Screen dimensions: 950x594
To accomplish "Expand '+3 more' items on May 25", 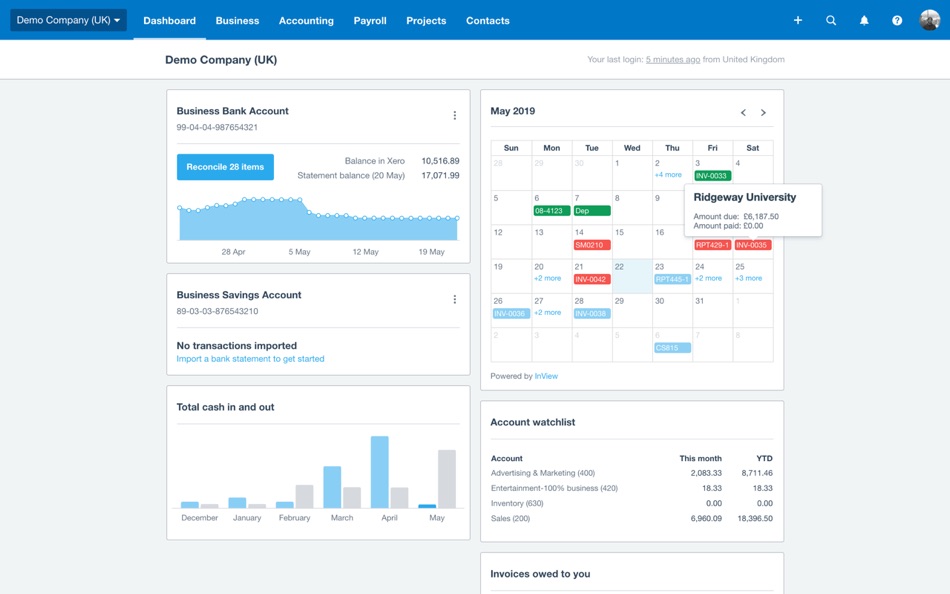I will coord(748,278).
